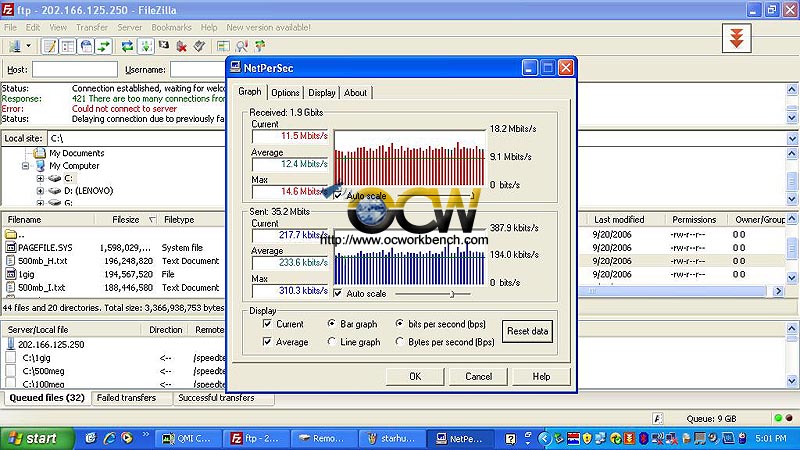The image size is (800, 450).
Task: Click OK in NetPerSec dialog
Action: (415, 376)
